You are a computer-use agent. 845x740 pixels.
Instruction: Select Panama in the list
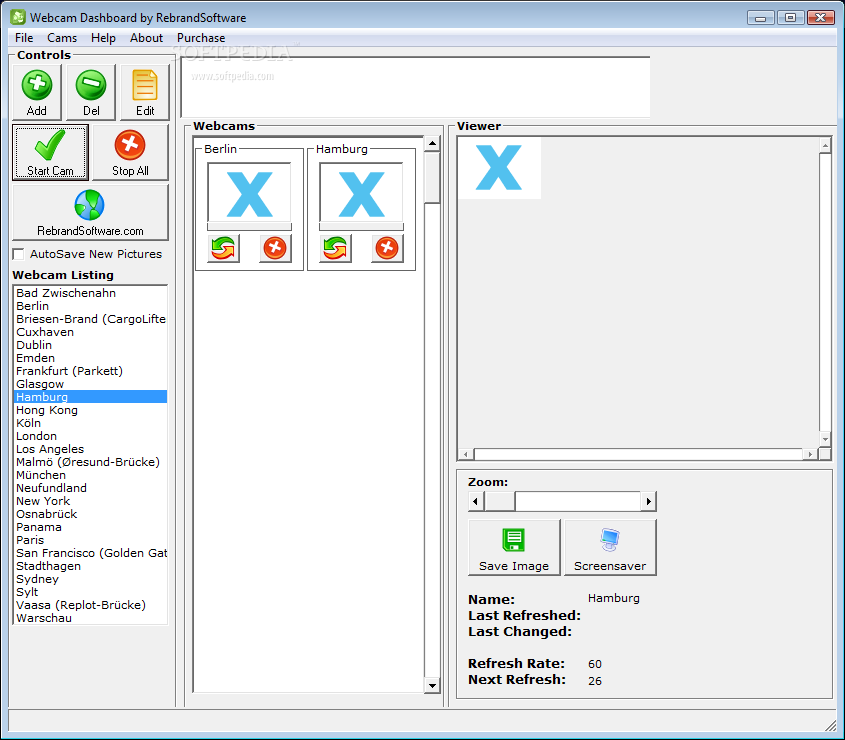(90, 527)
